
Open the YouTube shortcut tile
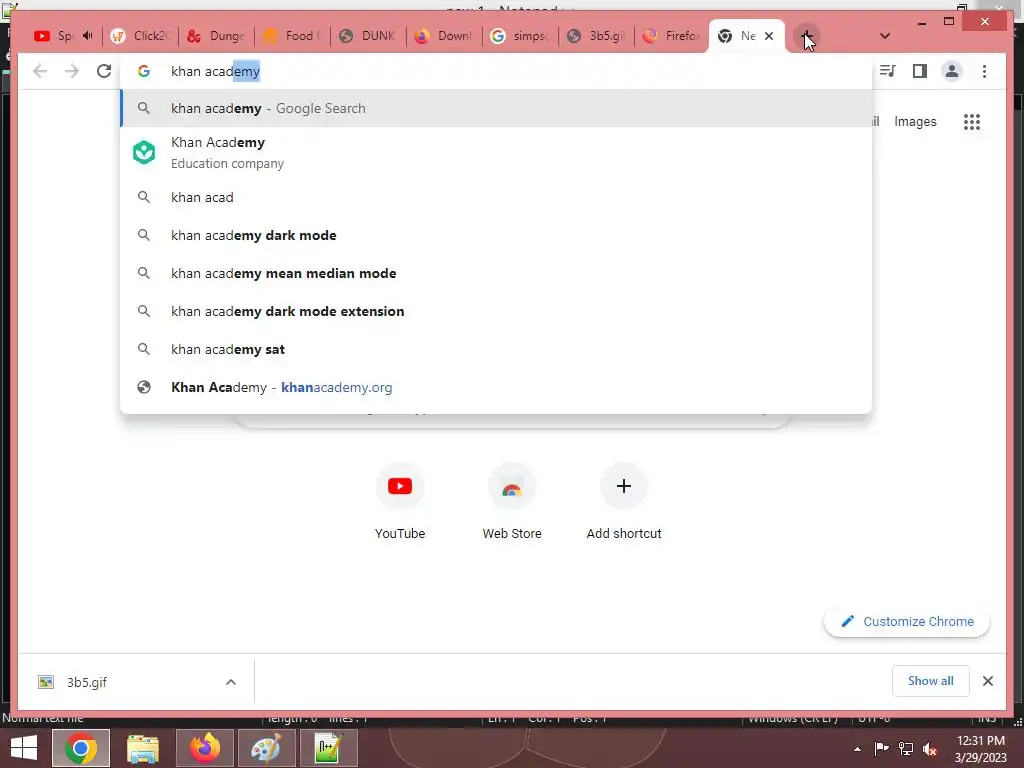tap(400, 501)
